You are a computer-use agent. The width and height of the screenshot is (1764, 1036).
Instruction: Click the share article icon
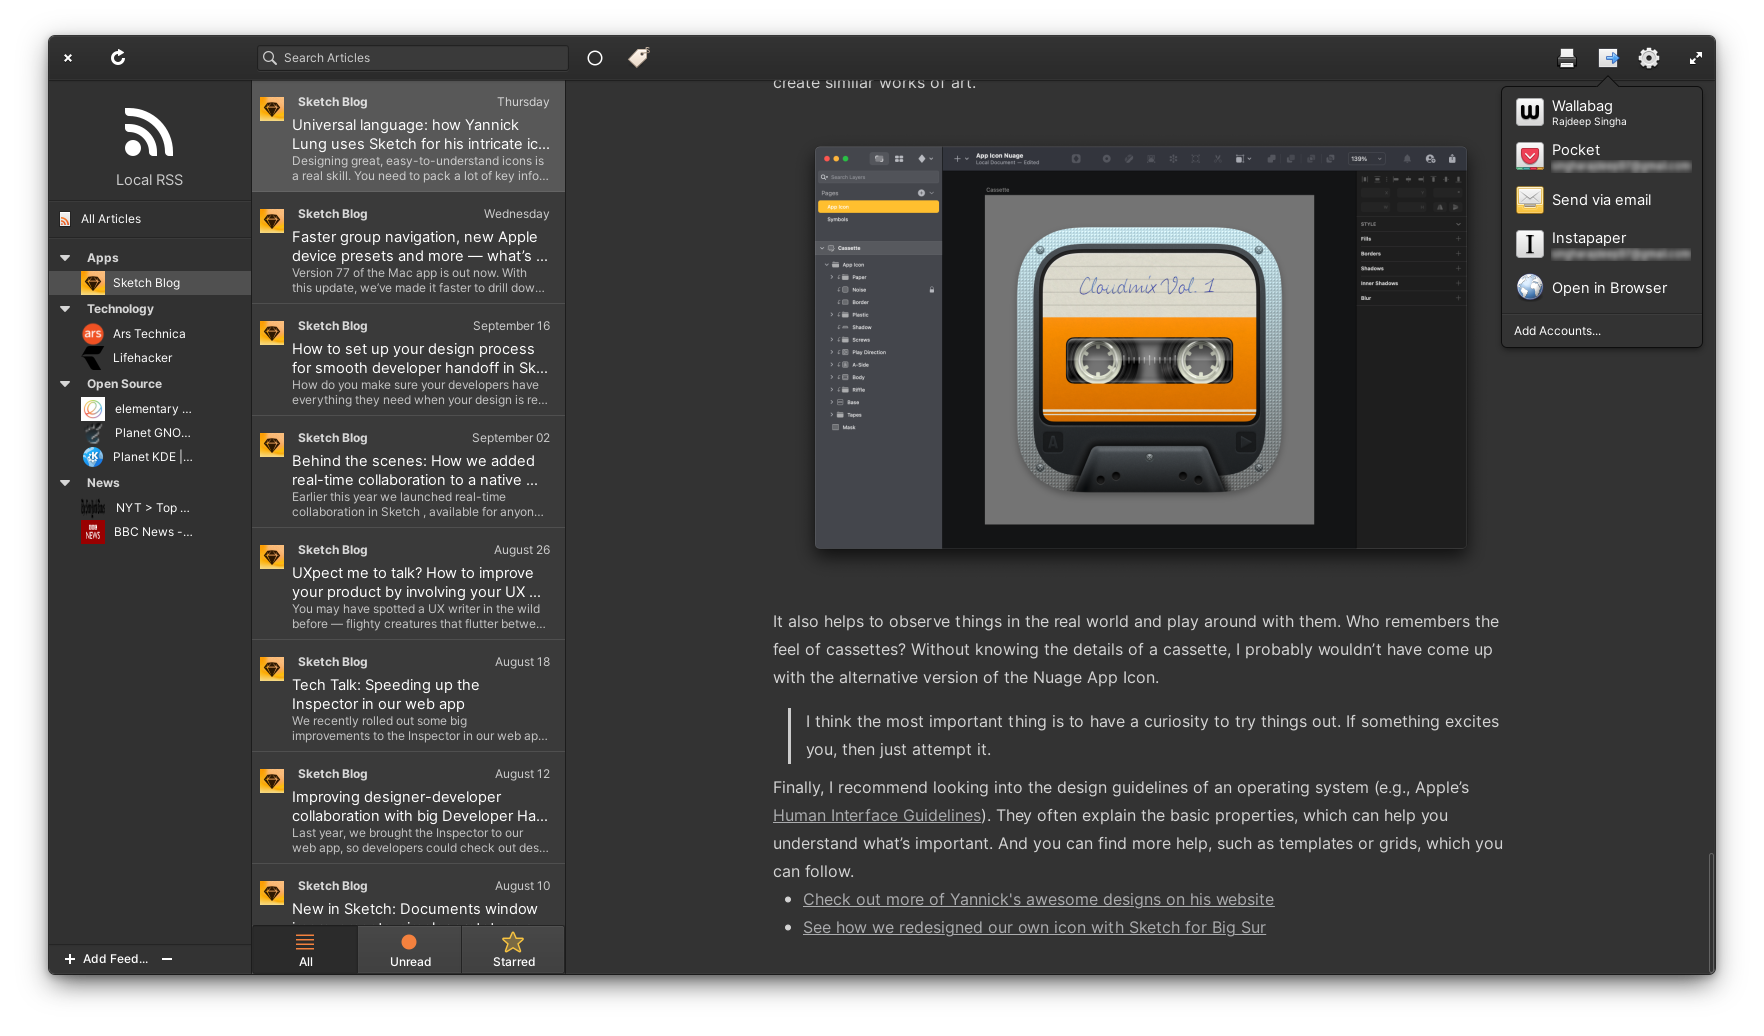point(1608,58)
